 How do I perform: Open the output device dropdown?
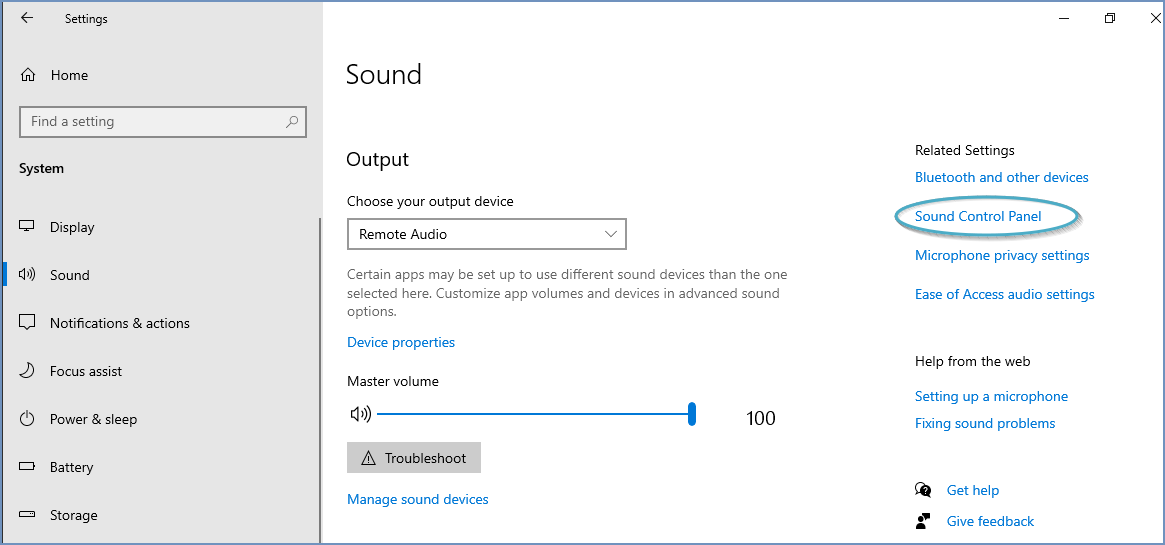tap(486, 234)
